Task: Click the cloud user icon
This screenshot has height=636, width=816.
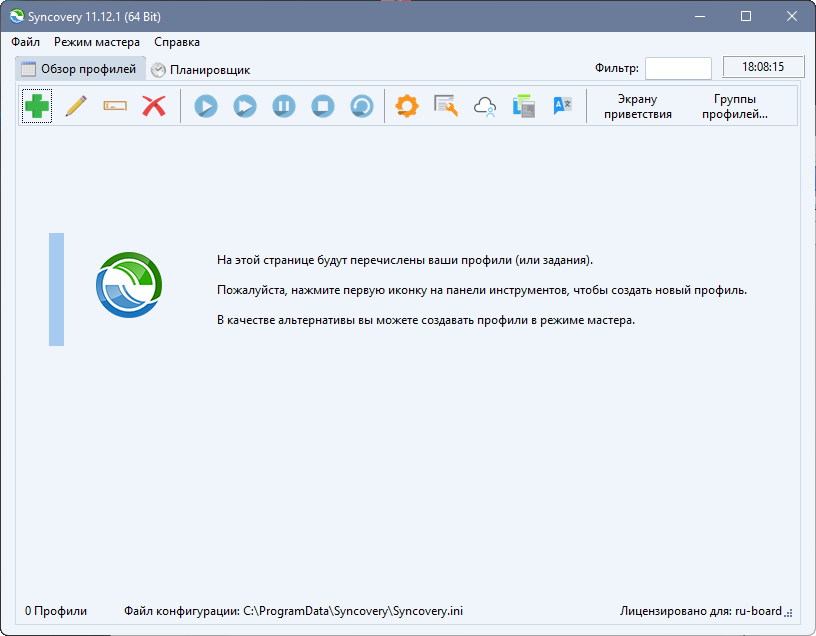Action: click(485, 106)
